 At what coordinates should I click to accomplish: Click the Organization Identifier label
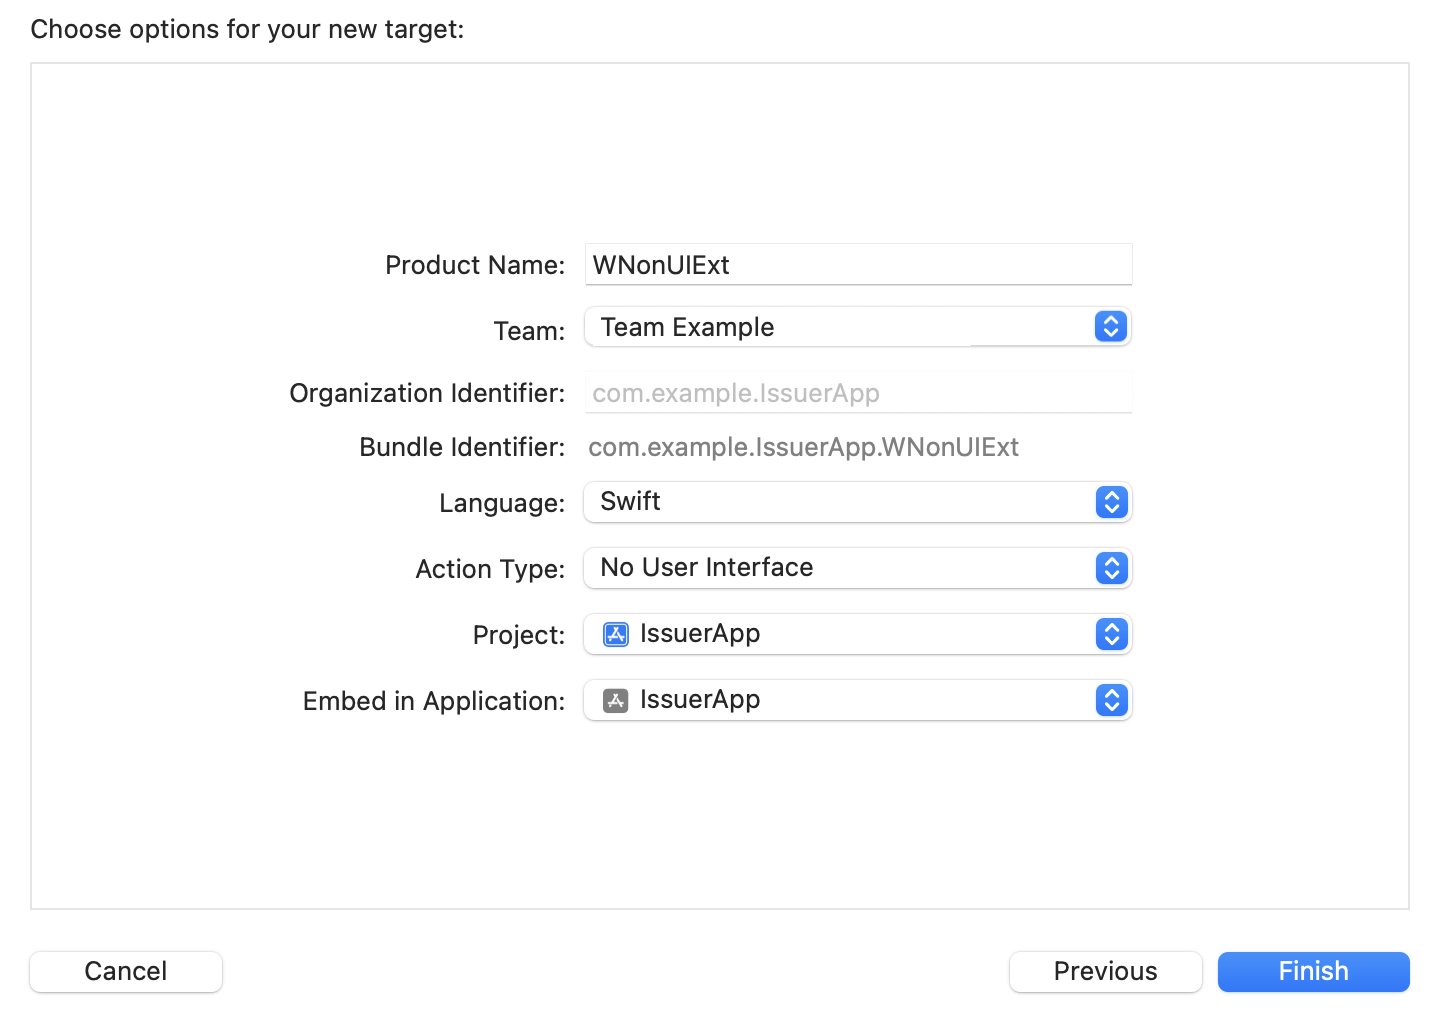[x=427, y=393]
